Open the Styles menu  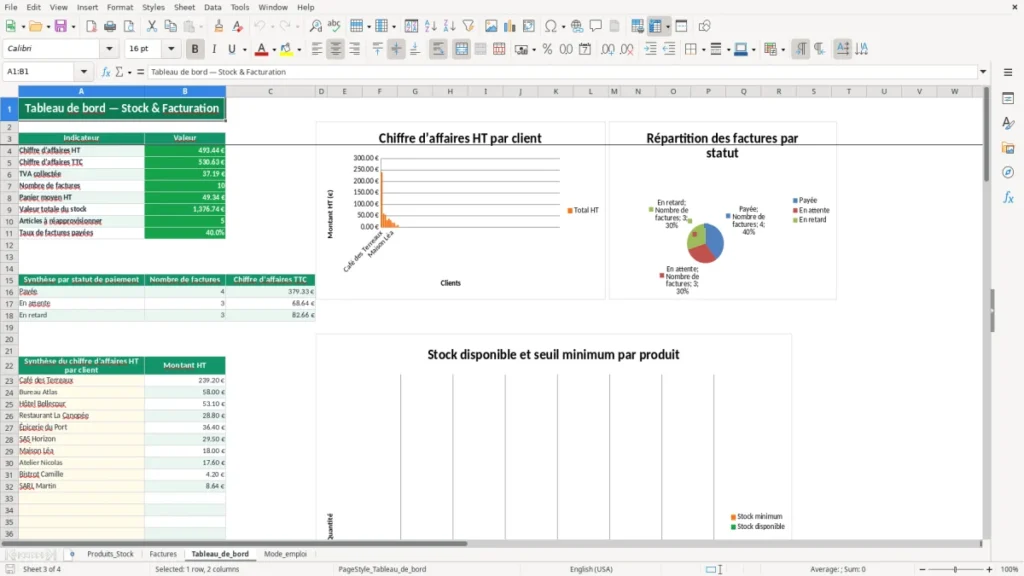[x=153, y=7]
